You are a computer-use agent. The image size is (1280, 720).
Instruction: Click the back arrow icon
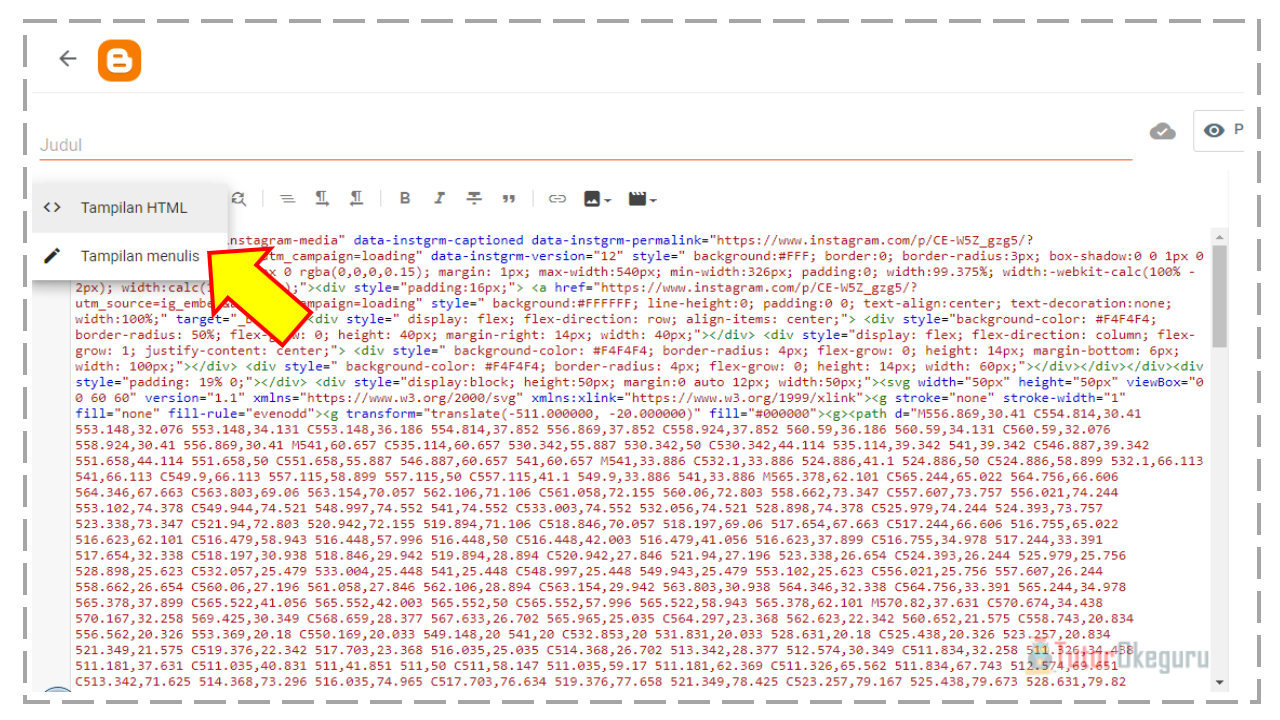click(66, 58)
